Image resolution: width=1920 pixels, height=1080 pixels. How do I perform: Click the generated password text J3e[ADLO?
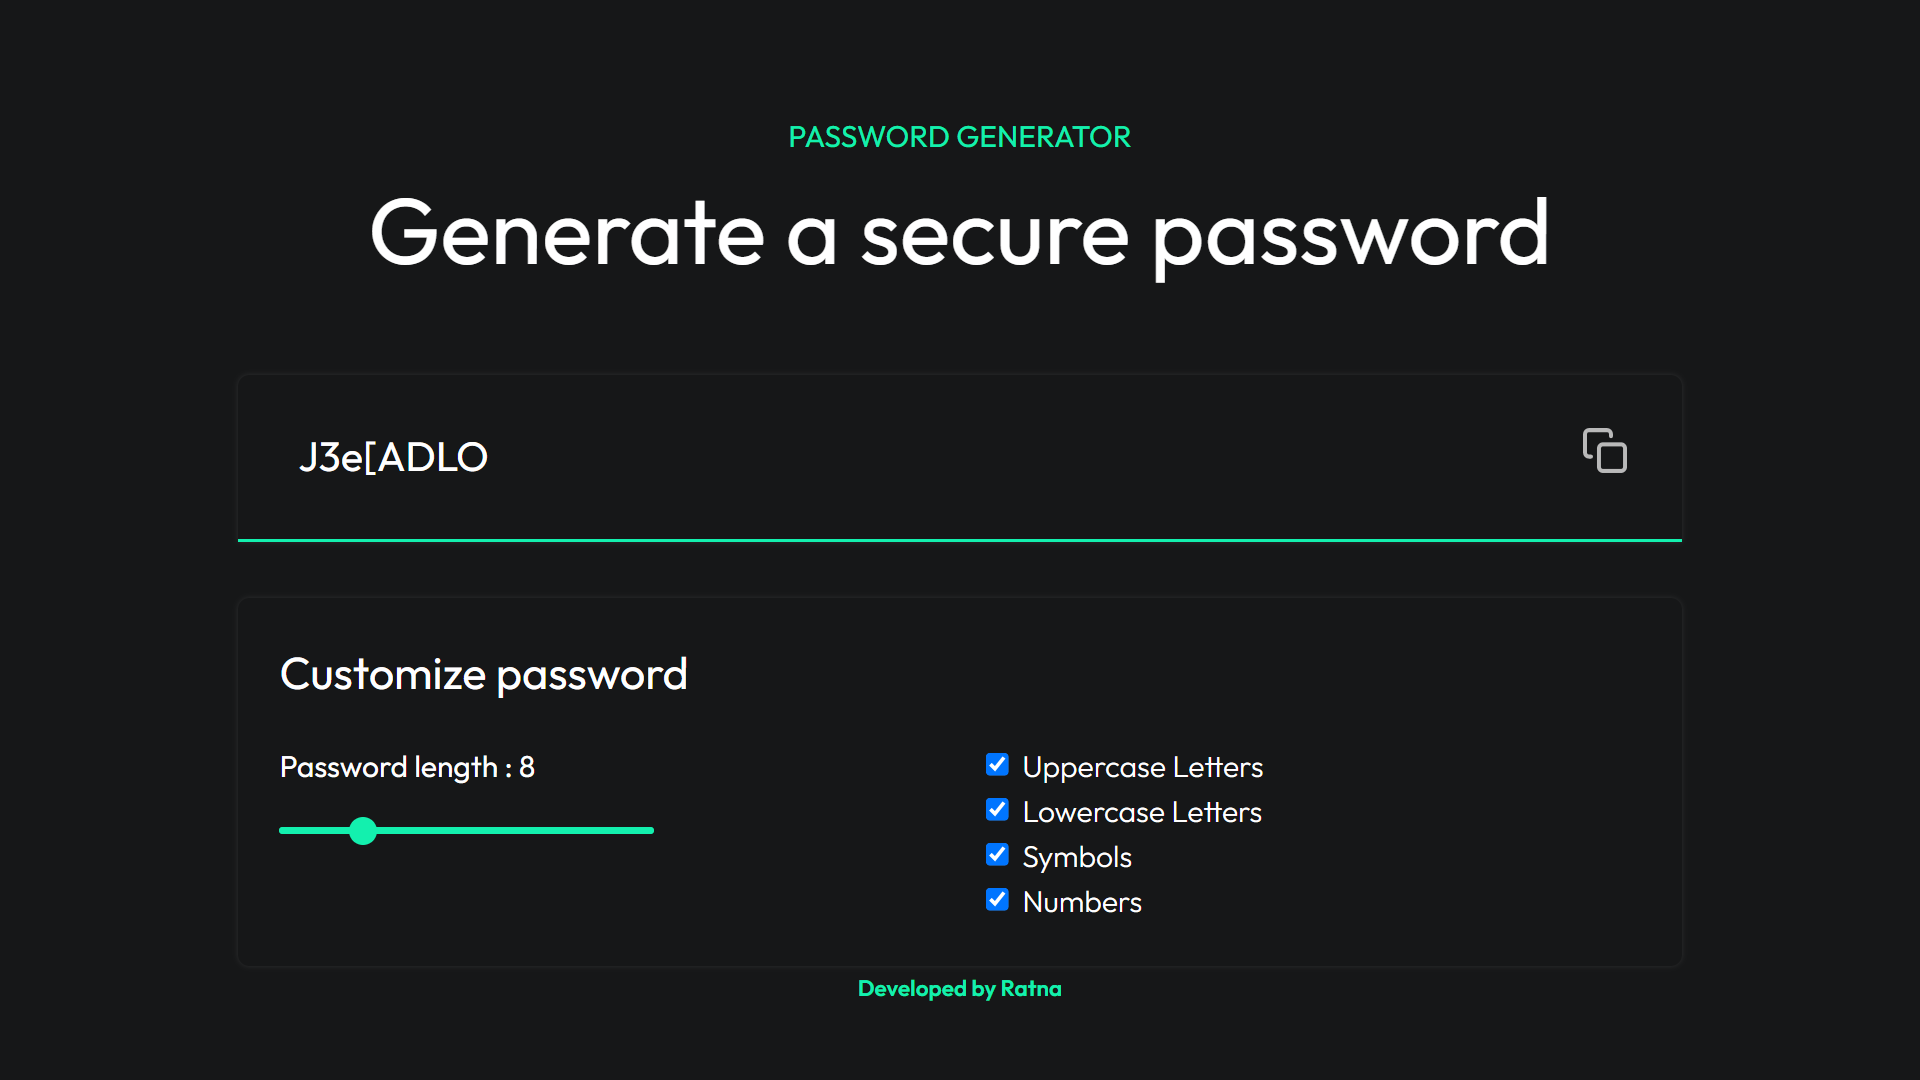[393, 457]
